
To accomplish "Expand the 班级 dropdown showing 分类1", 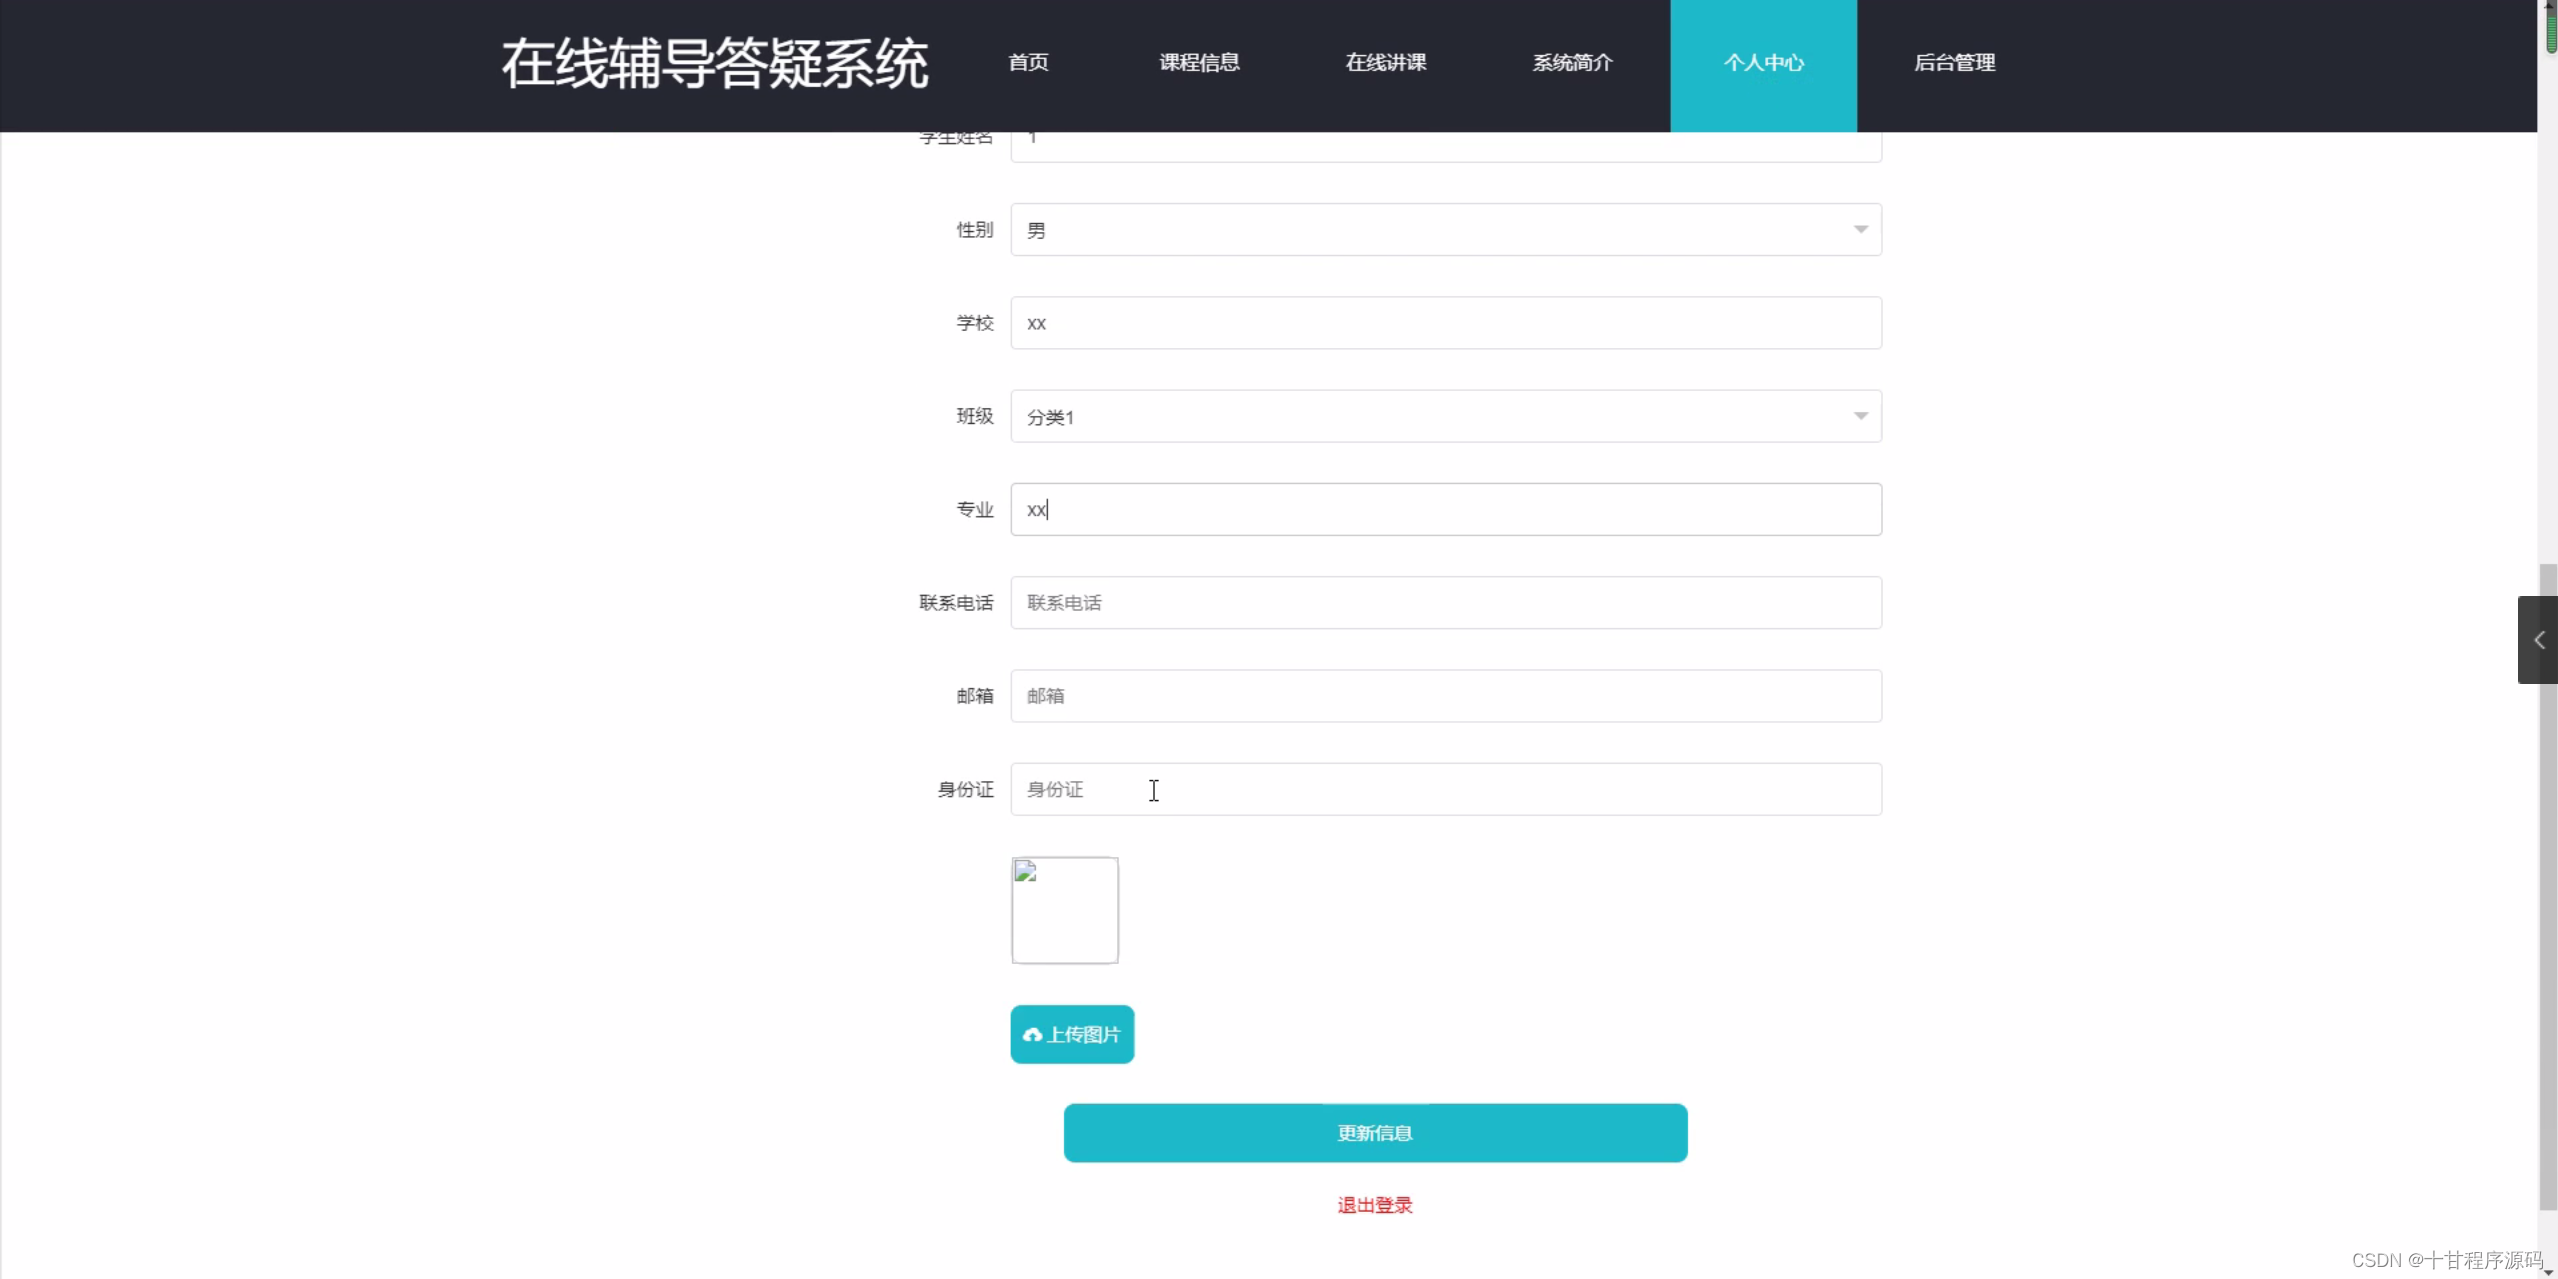I will point(1445,415).
